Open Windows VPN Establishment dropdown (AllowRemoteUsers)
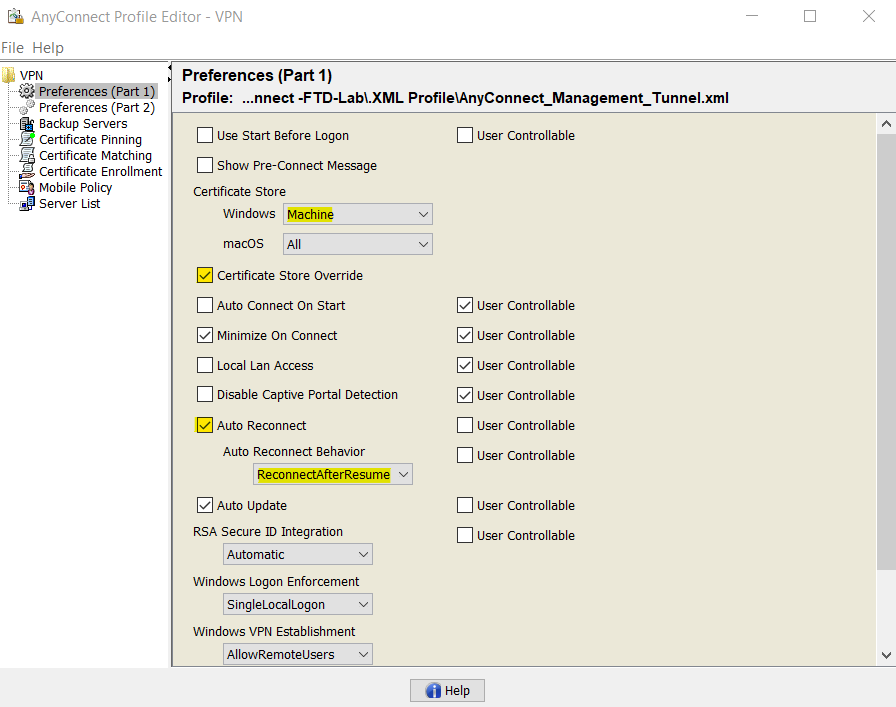The width and height of the screenshot is (896, 707). point(298,654)
